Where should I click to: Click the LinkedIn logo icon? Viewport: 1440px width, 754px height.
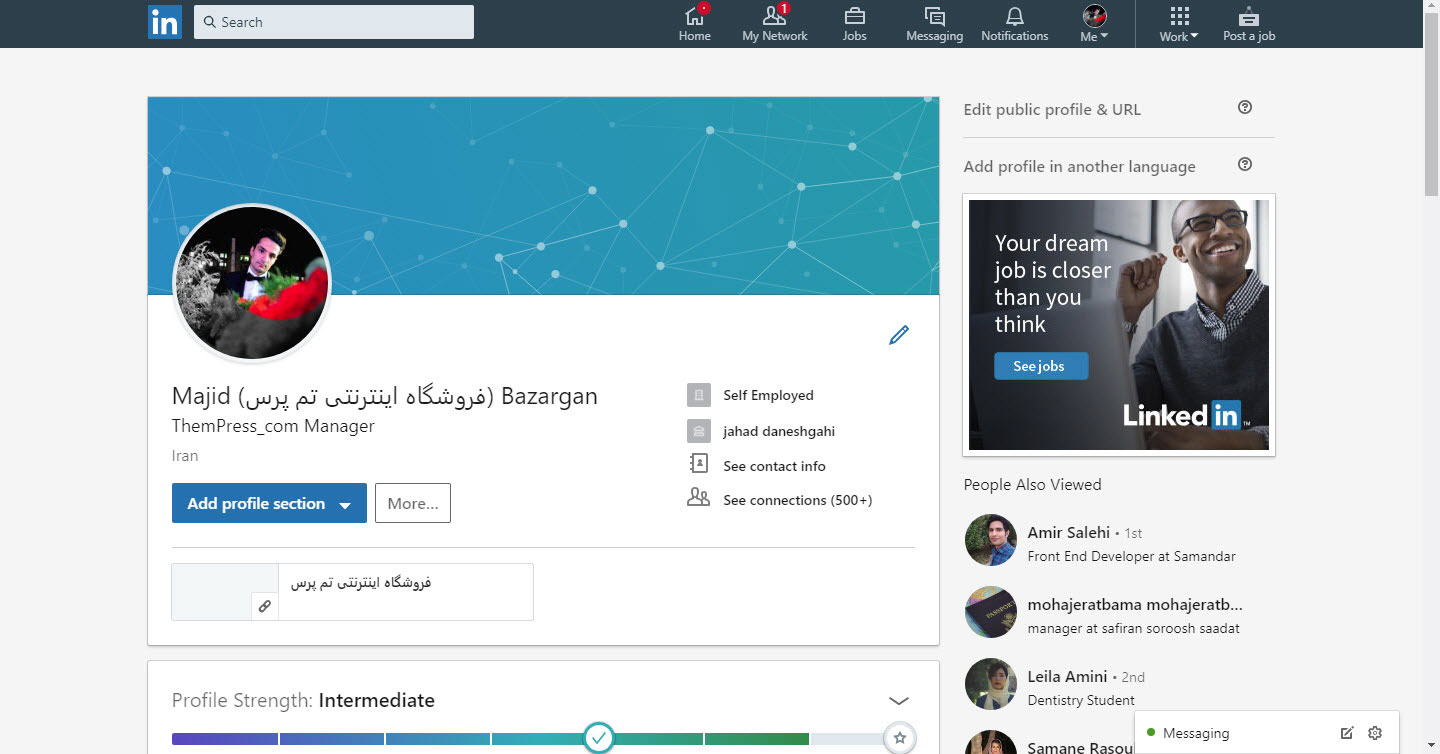pos(164,22)
